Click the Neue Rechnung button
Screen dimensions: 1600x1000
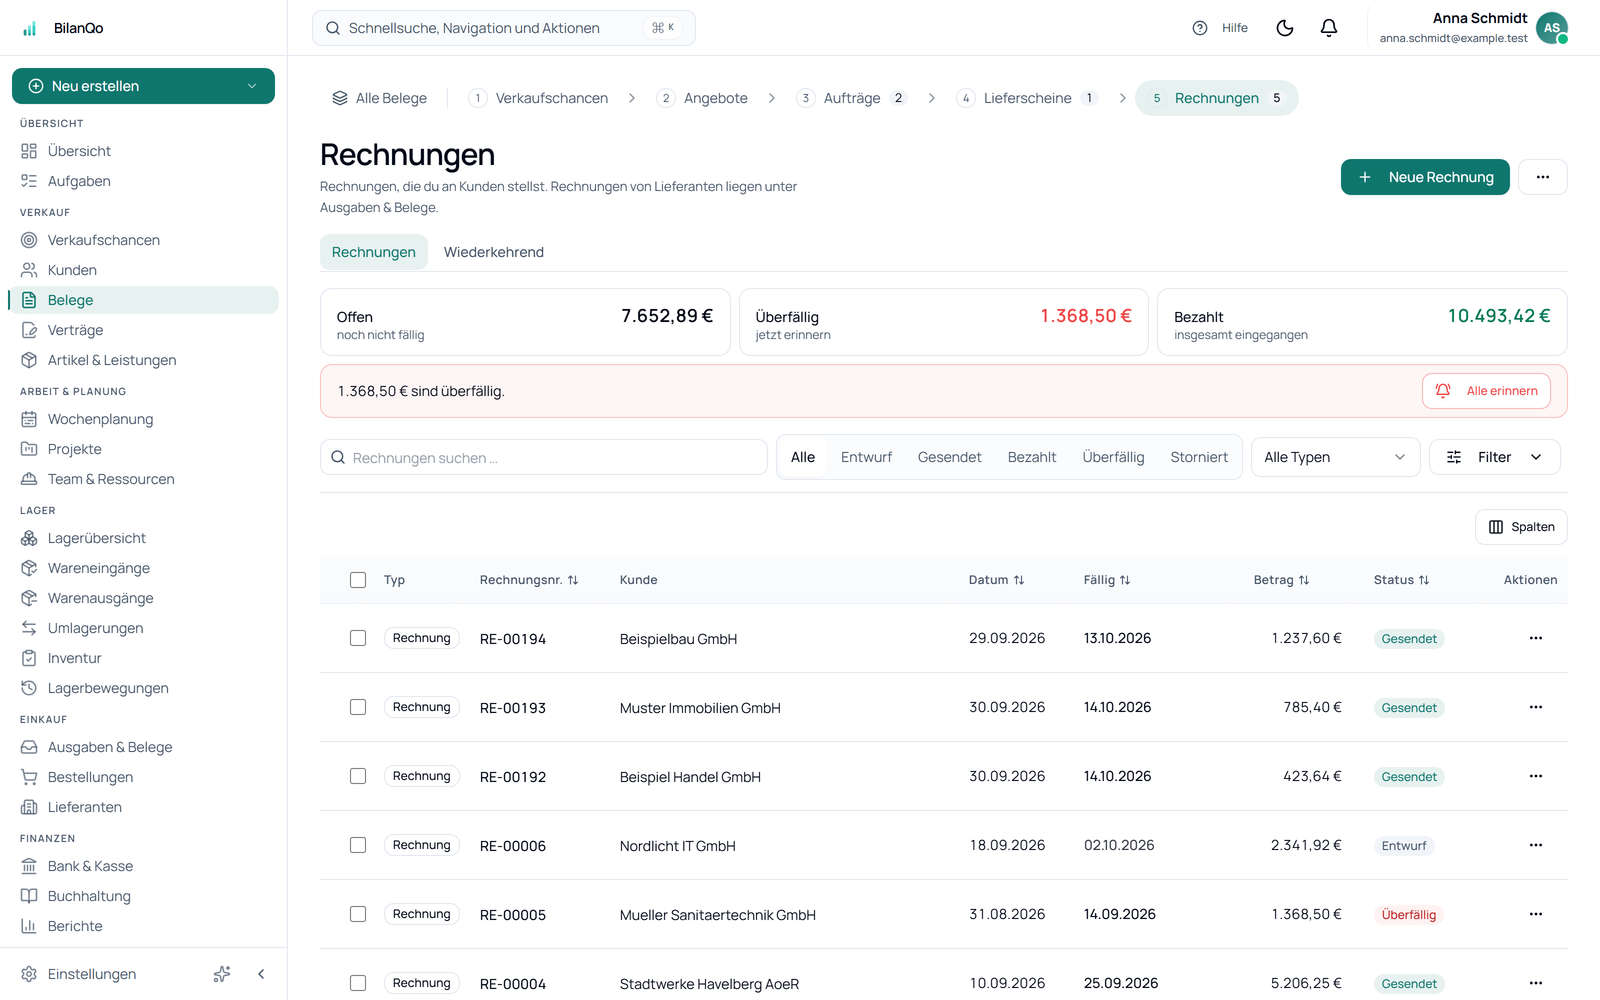tap(1425, 177)
